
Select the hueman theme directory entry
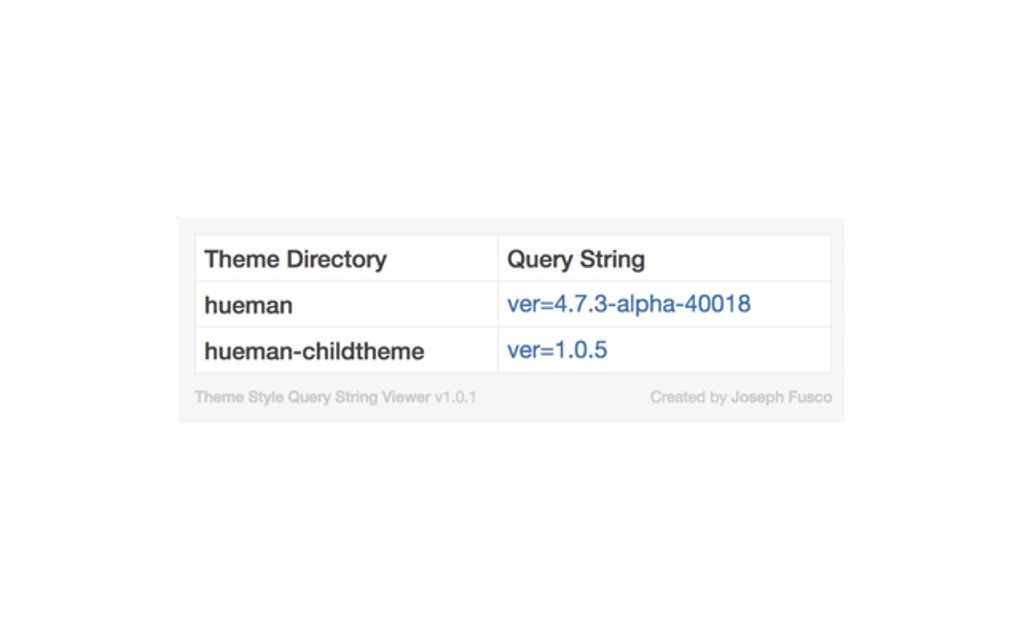point(247,305)
